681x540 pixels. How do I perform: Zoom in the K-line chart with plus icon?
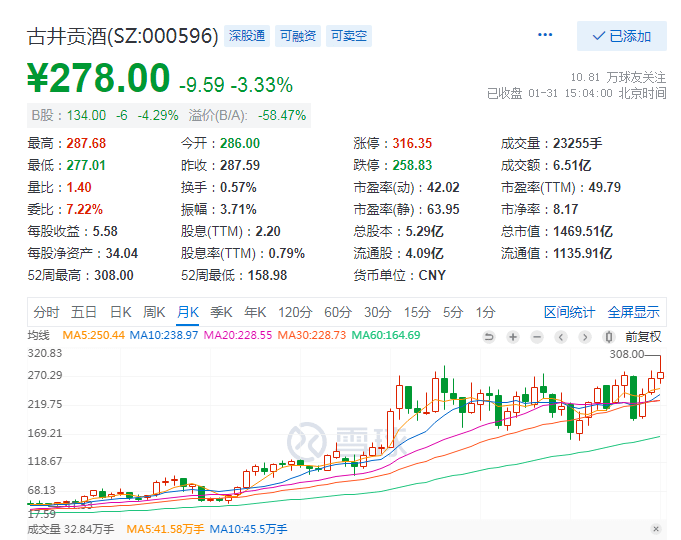[512, 336]
